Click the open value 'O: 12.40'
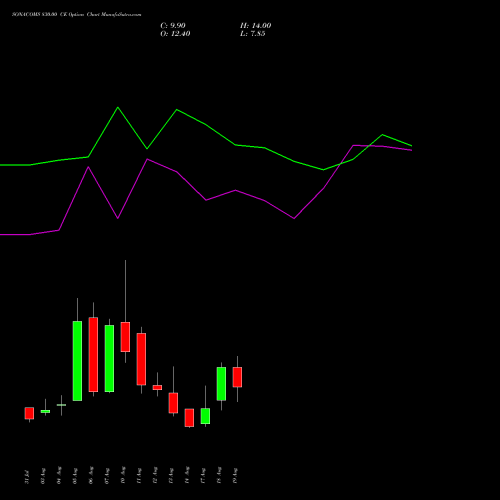This screenshot has height=500, width=500. (x=175, y=34)
